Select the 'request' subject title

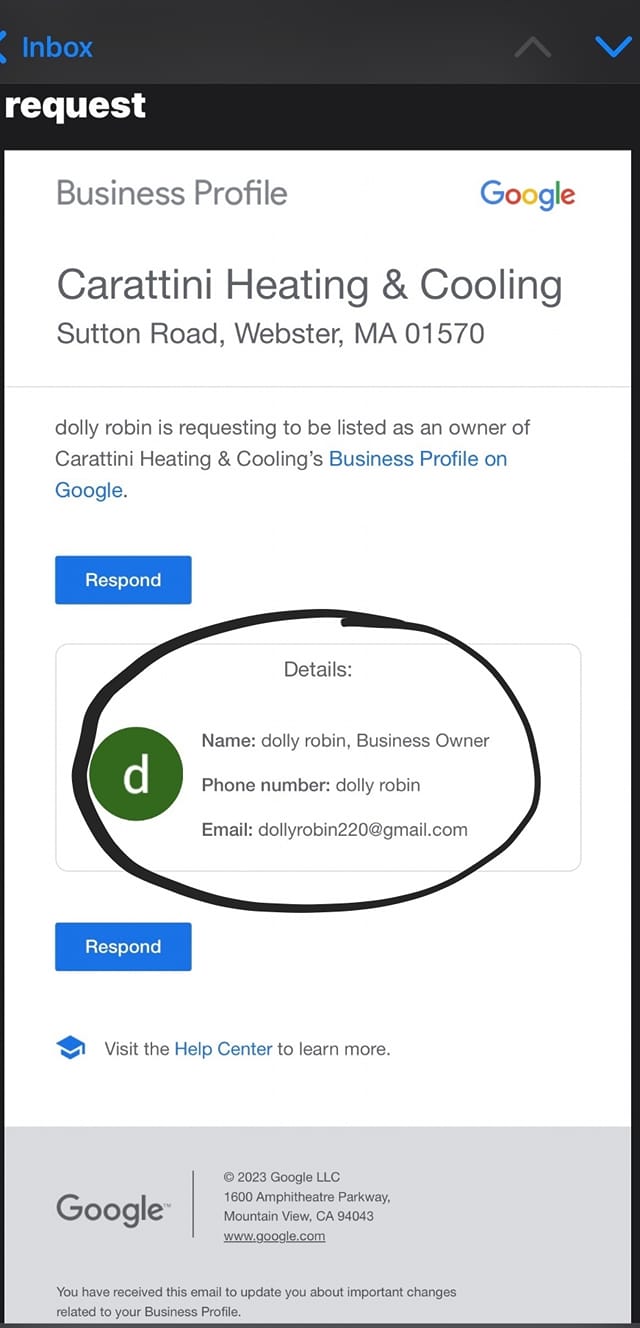(75, 106)
